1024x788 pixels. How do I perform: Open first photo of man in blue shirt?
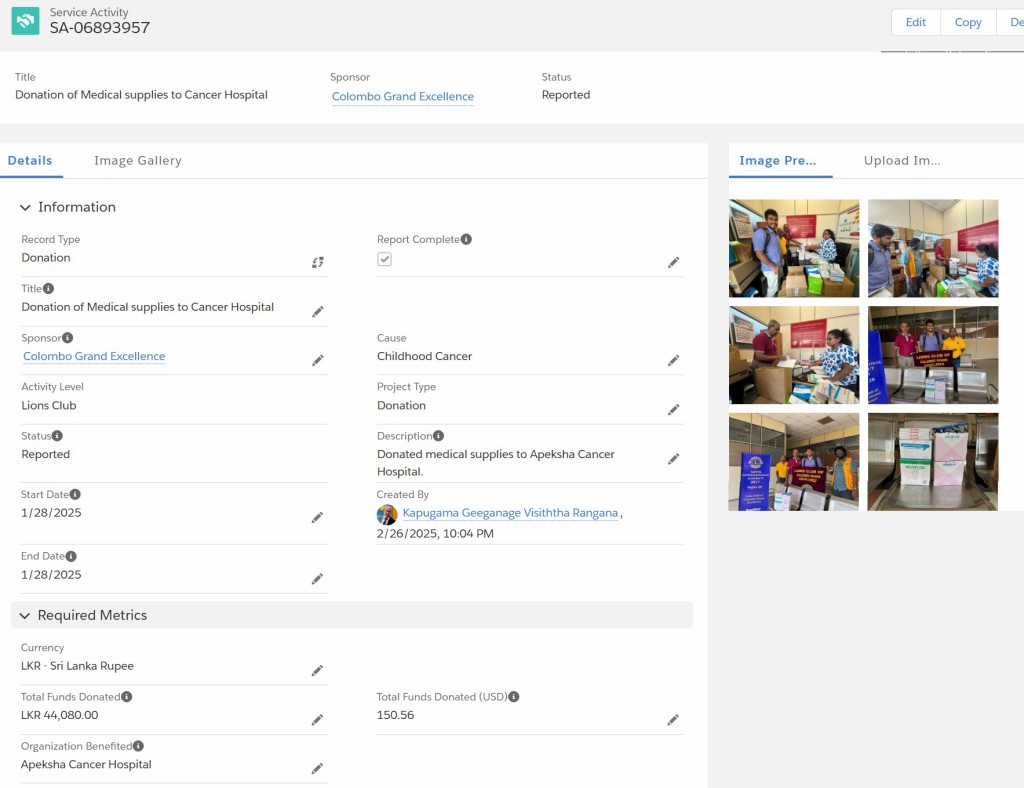[x=794, y=248]
